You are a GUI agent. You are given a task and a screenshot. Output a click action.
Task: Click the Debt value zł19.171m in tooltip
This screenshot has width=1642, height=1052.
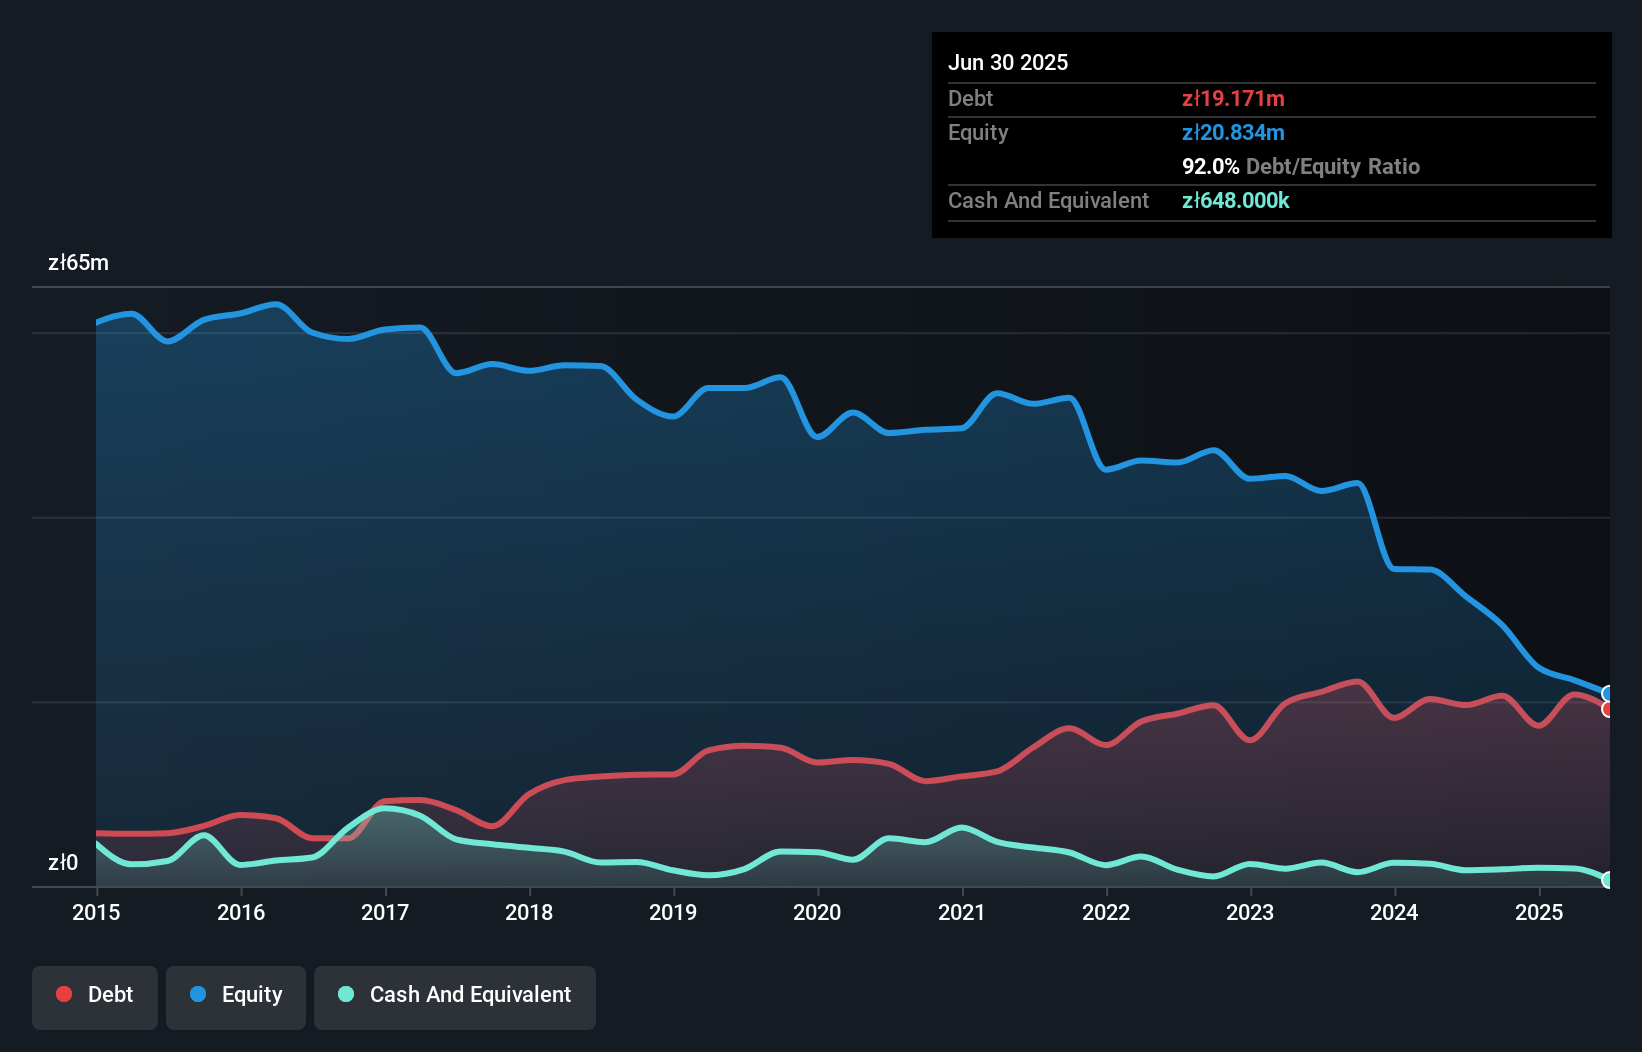(x=1234, y=98)
